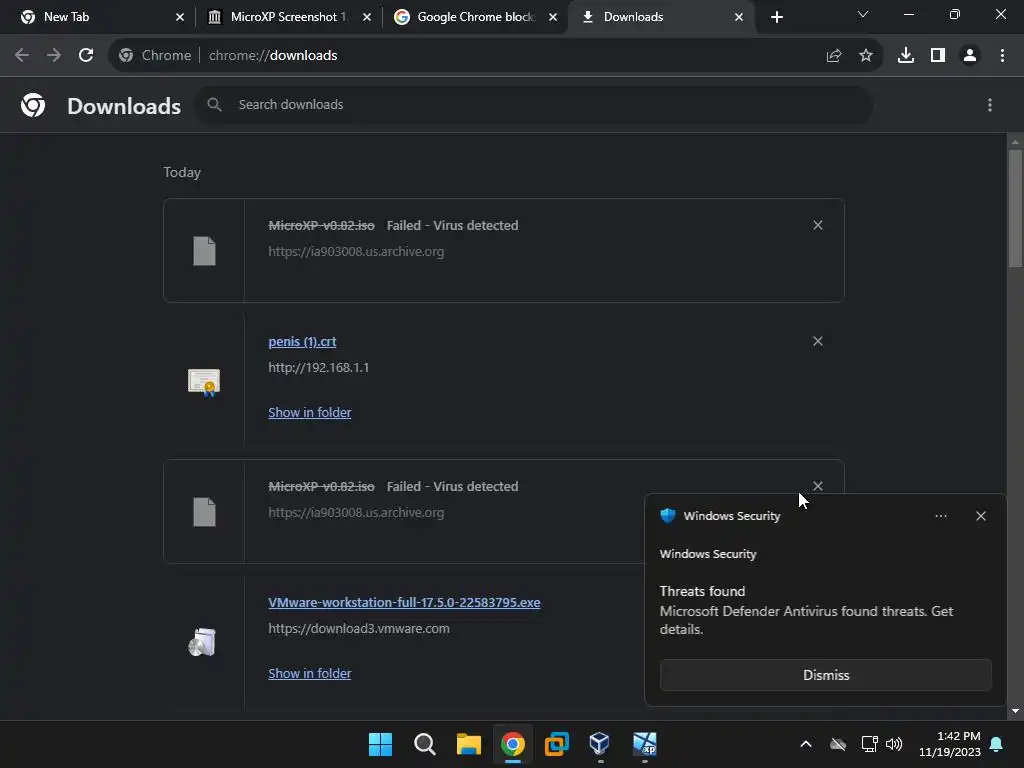Click Threats found notification text

coord(702,591)
